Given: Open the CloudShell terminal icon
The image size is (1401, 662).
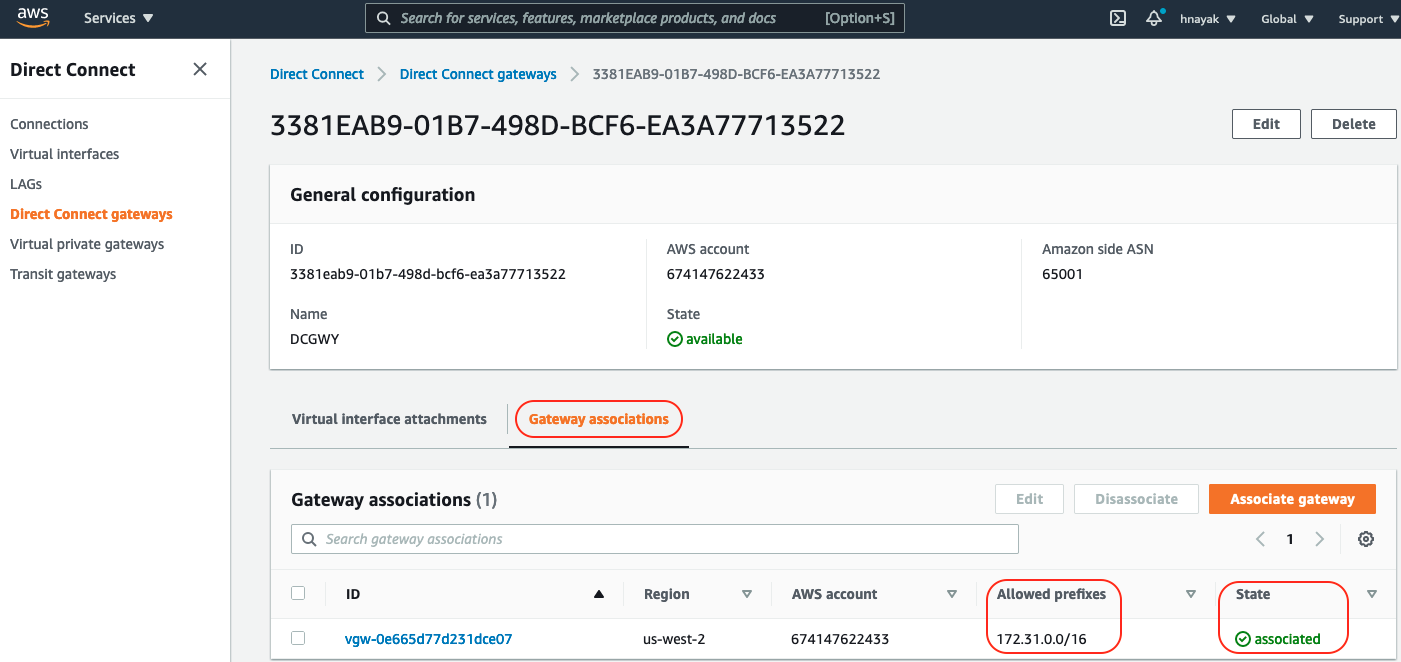Looking at the screenshot, I should click(1119, 18).
